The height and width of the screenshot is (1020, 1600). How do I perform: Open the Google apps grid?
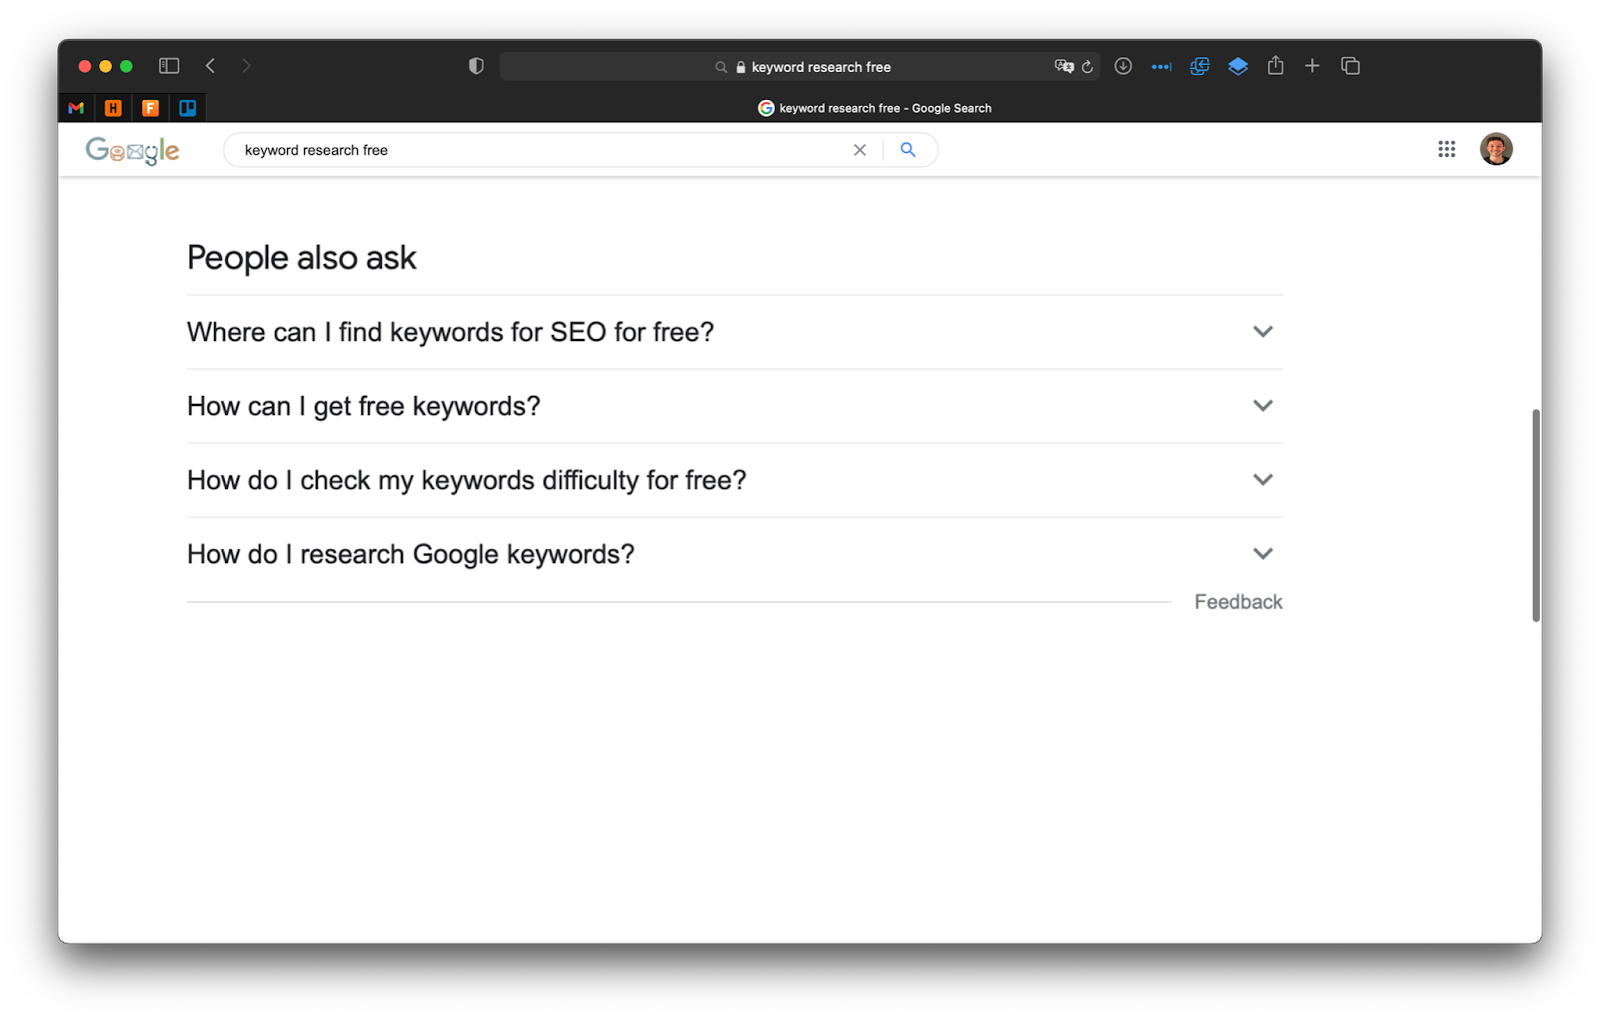click(x=1446, y=149)
